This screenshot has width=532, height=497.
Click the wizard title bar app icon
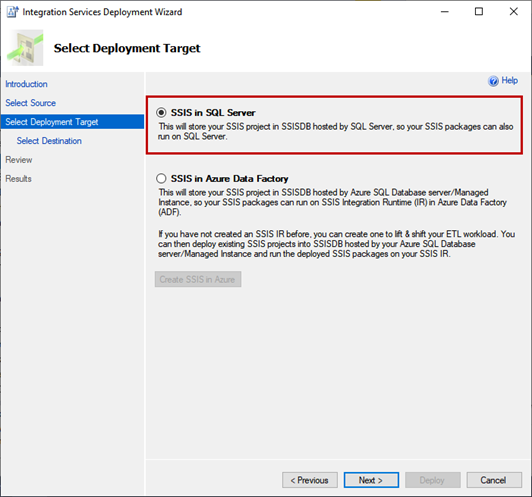[13, 12]
